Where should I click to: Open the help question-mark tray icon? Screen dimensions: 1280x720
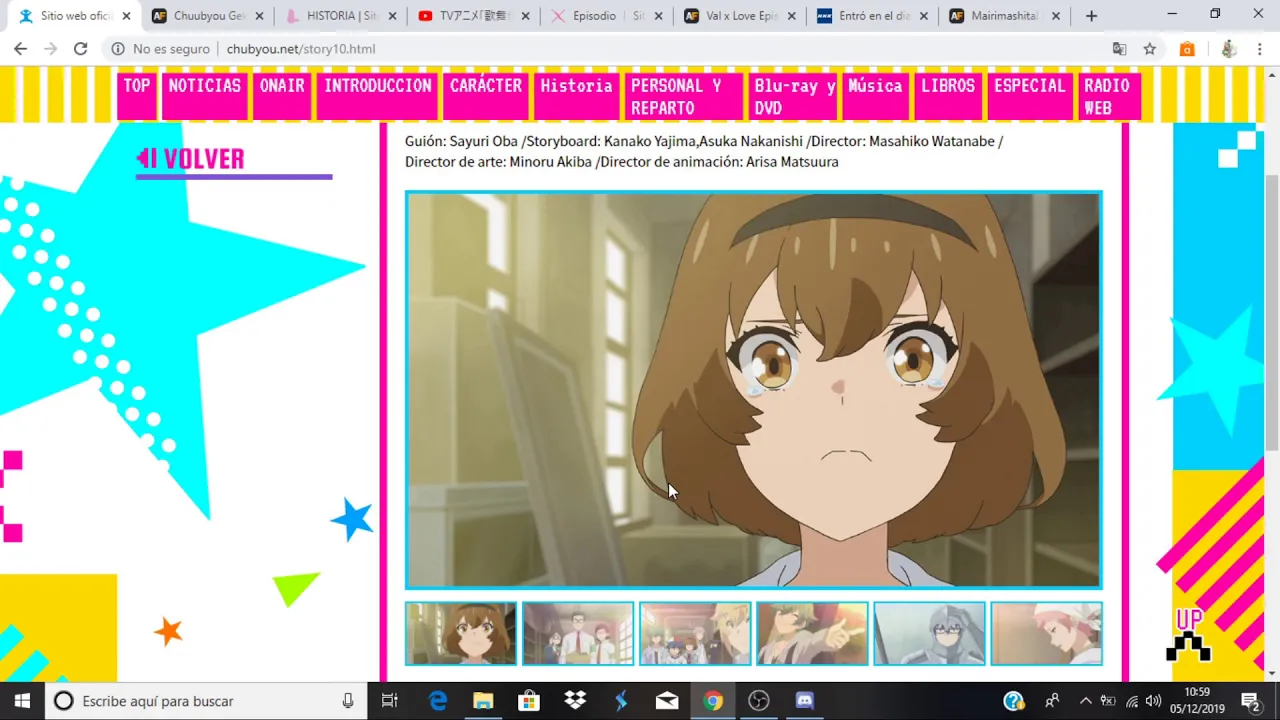pyautogui.click(x=1014, y=701)
